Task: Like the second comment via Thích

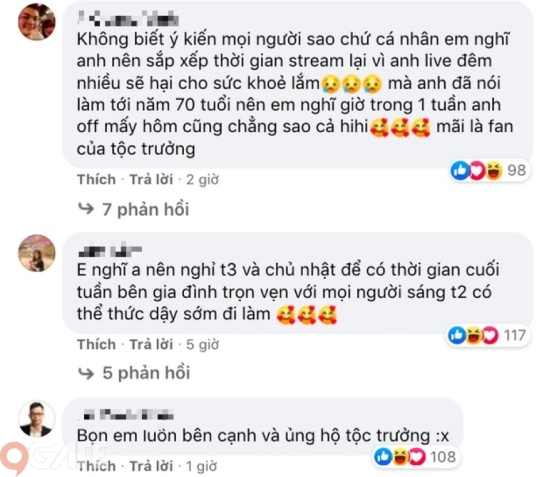Action: click(x=96, y=345)
